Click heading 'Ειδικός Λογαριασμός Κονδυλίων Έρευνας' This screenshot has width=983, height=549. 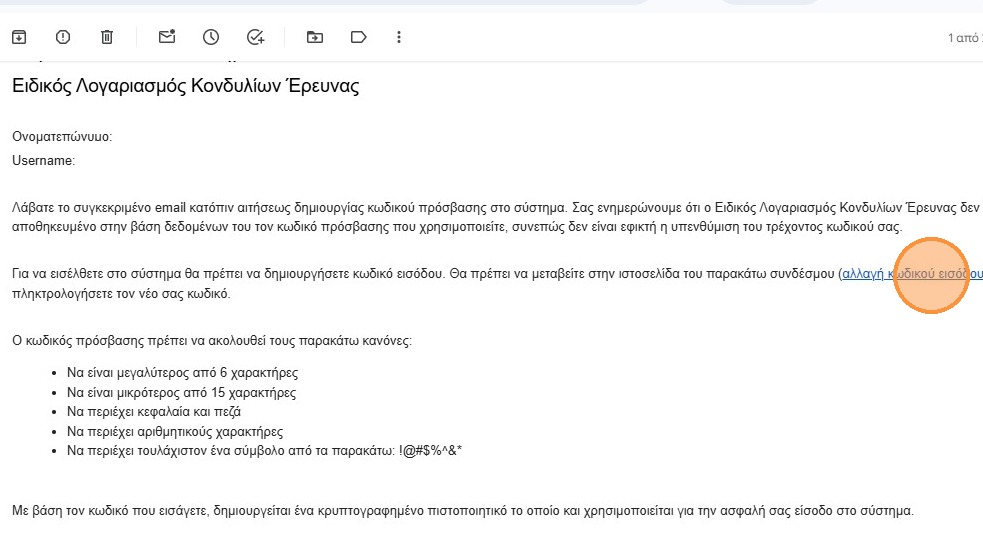186,86
